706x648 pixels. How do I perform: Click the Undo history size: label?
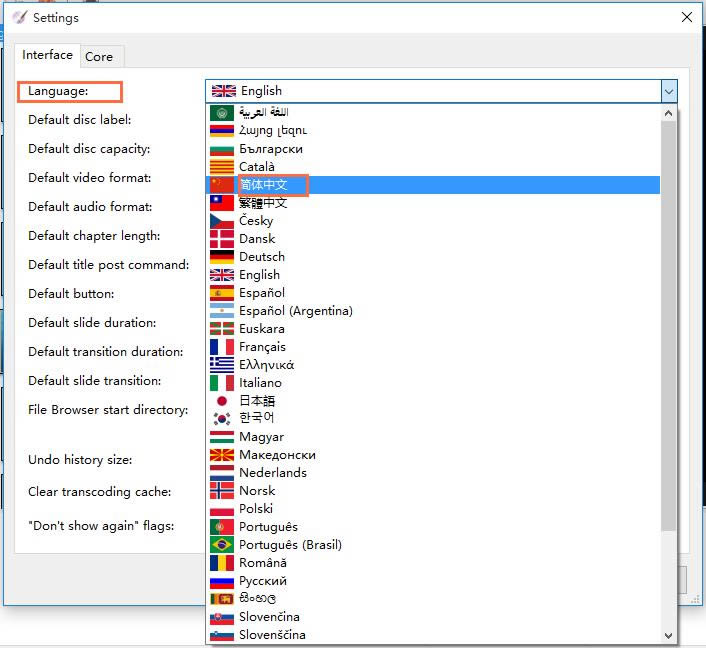coord(80,460)
